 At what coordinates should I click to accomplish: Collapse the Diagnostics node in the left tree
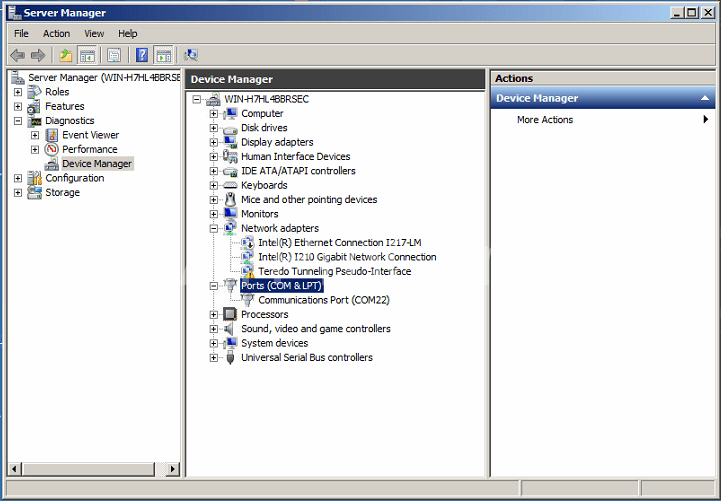tap(18, 121)
